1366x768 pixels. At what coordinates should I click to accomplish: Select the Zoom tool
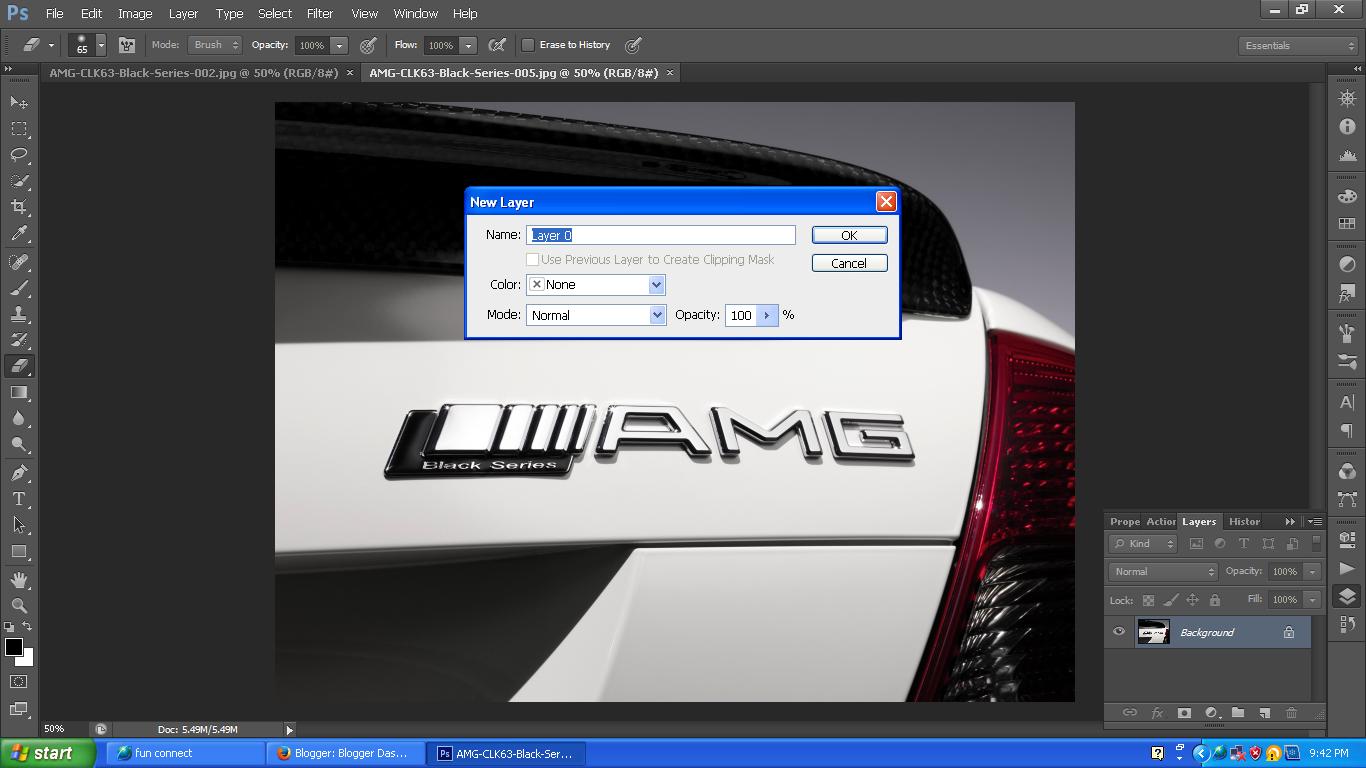pos(19,605)
